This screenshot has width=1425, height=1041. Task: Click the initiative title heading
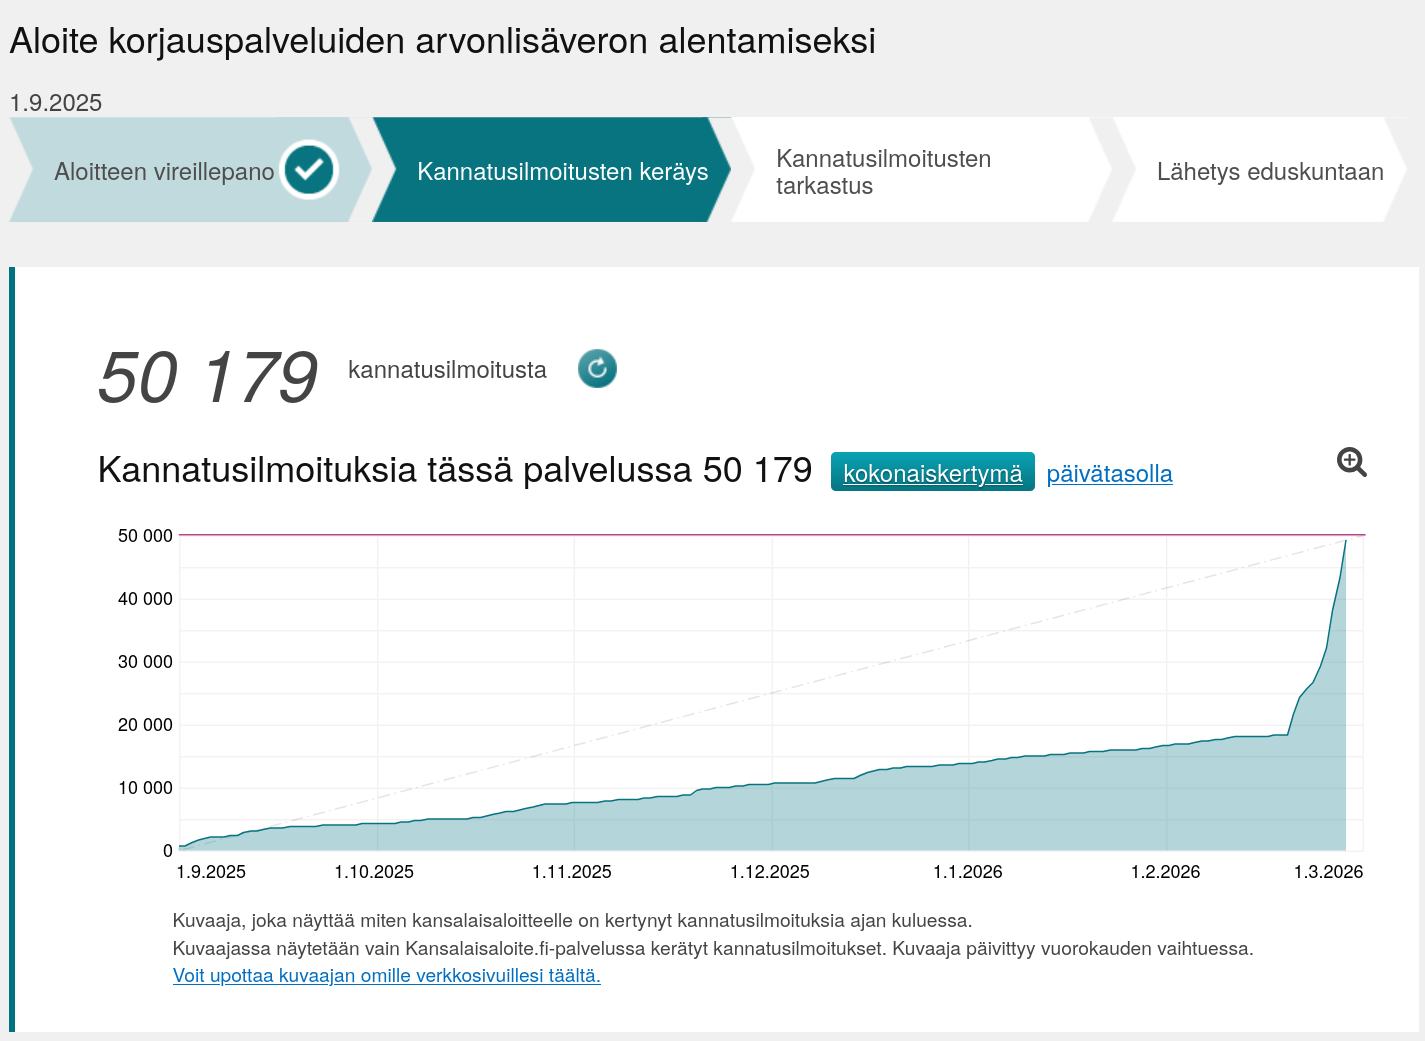coord(442,41)
